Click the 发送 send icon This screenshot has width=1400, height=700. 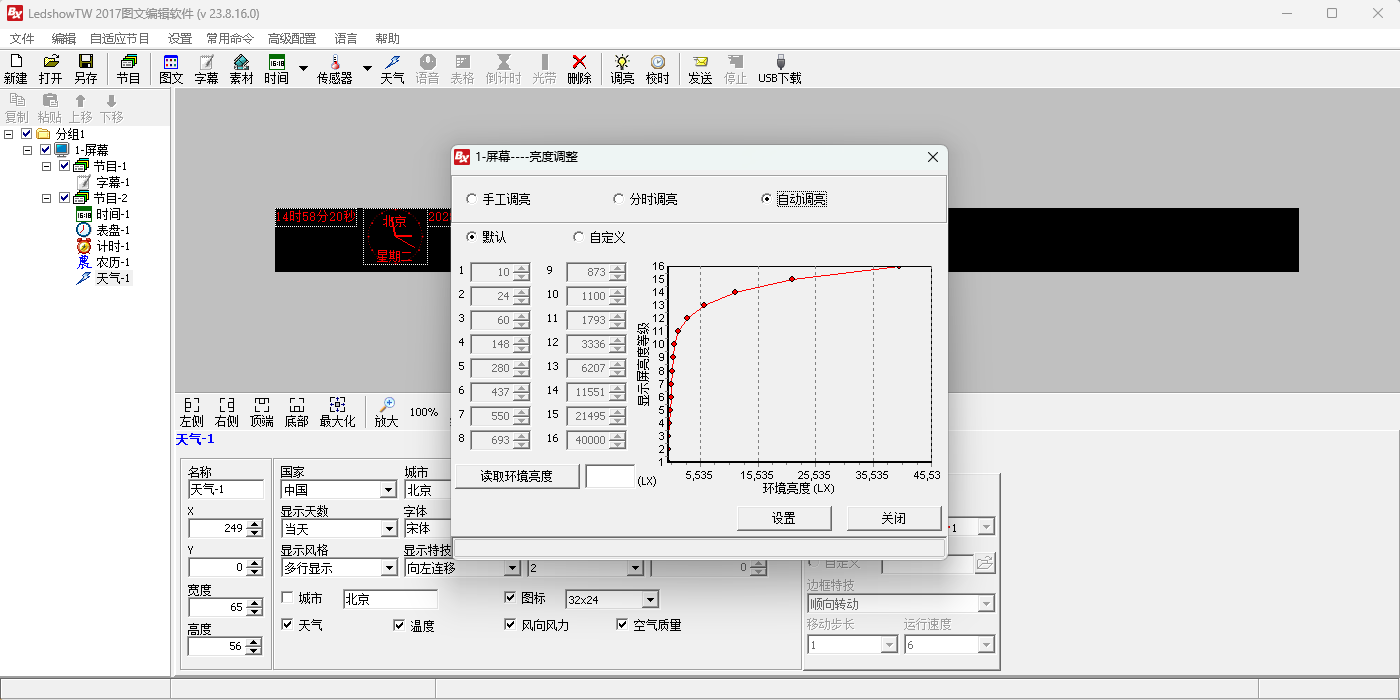(x=700, y=69)
